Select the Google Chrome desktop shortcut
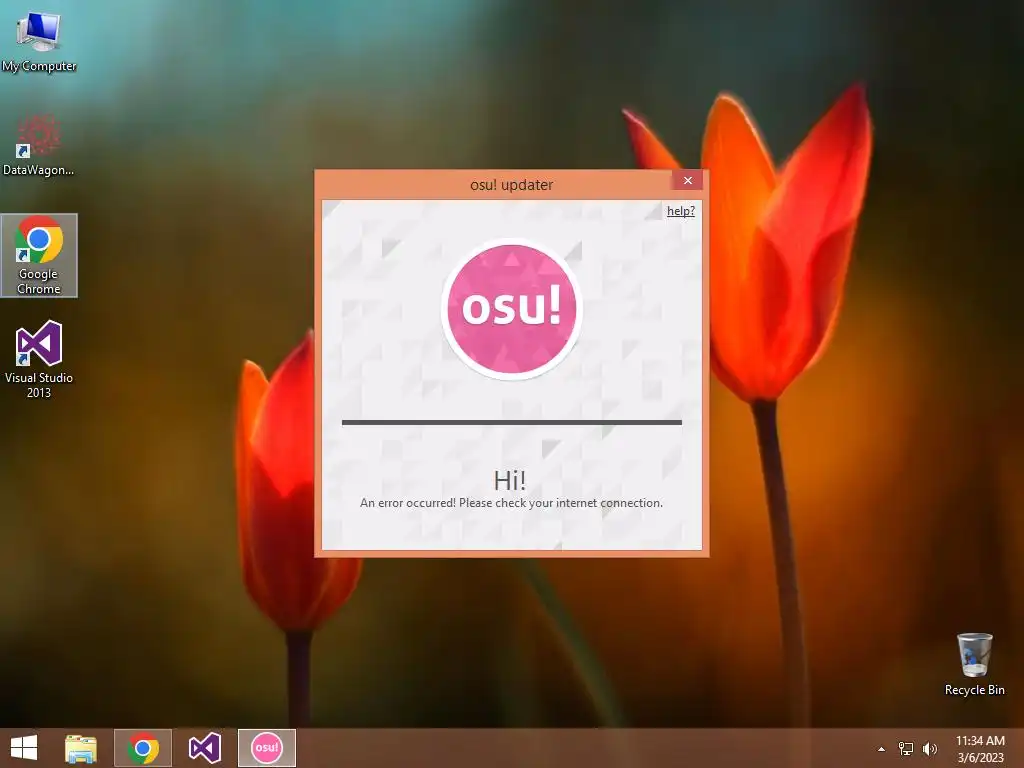Image resolution: width=1024 pixels, height=768 pixels. 39,255
